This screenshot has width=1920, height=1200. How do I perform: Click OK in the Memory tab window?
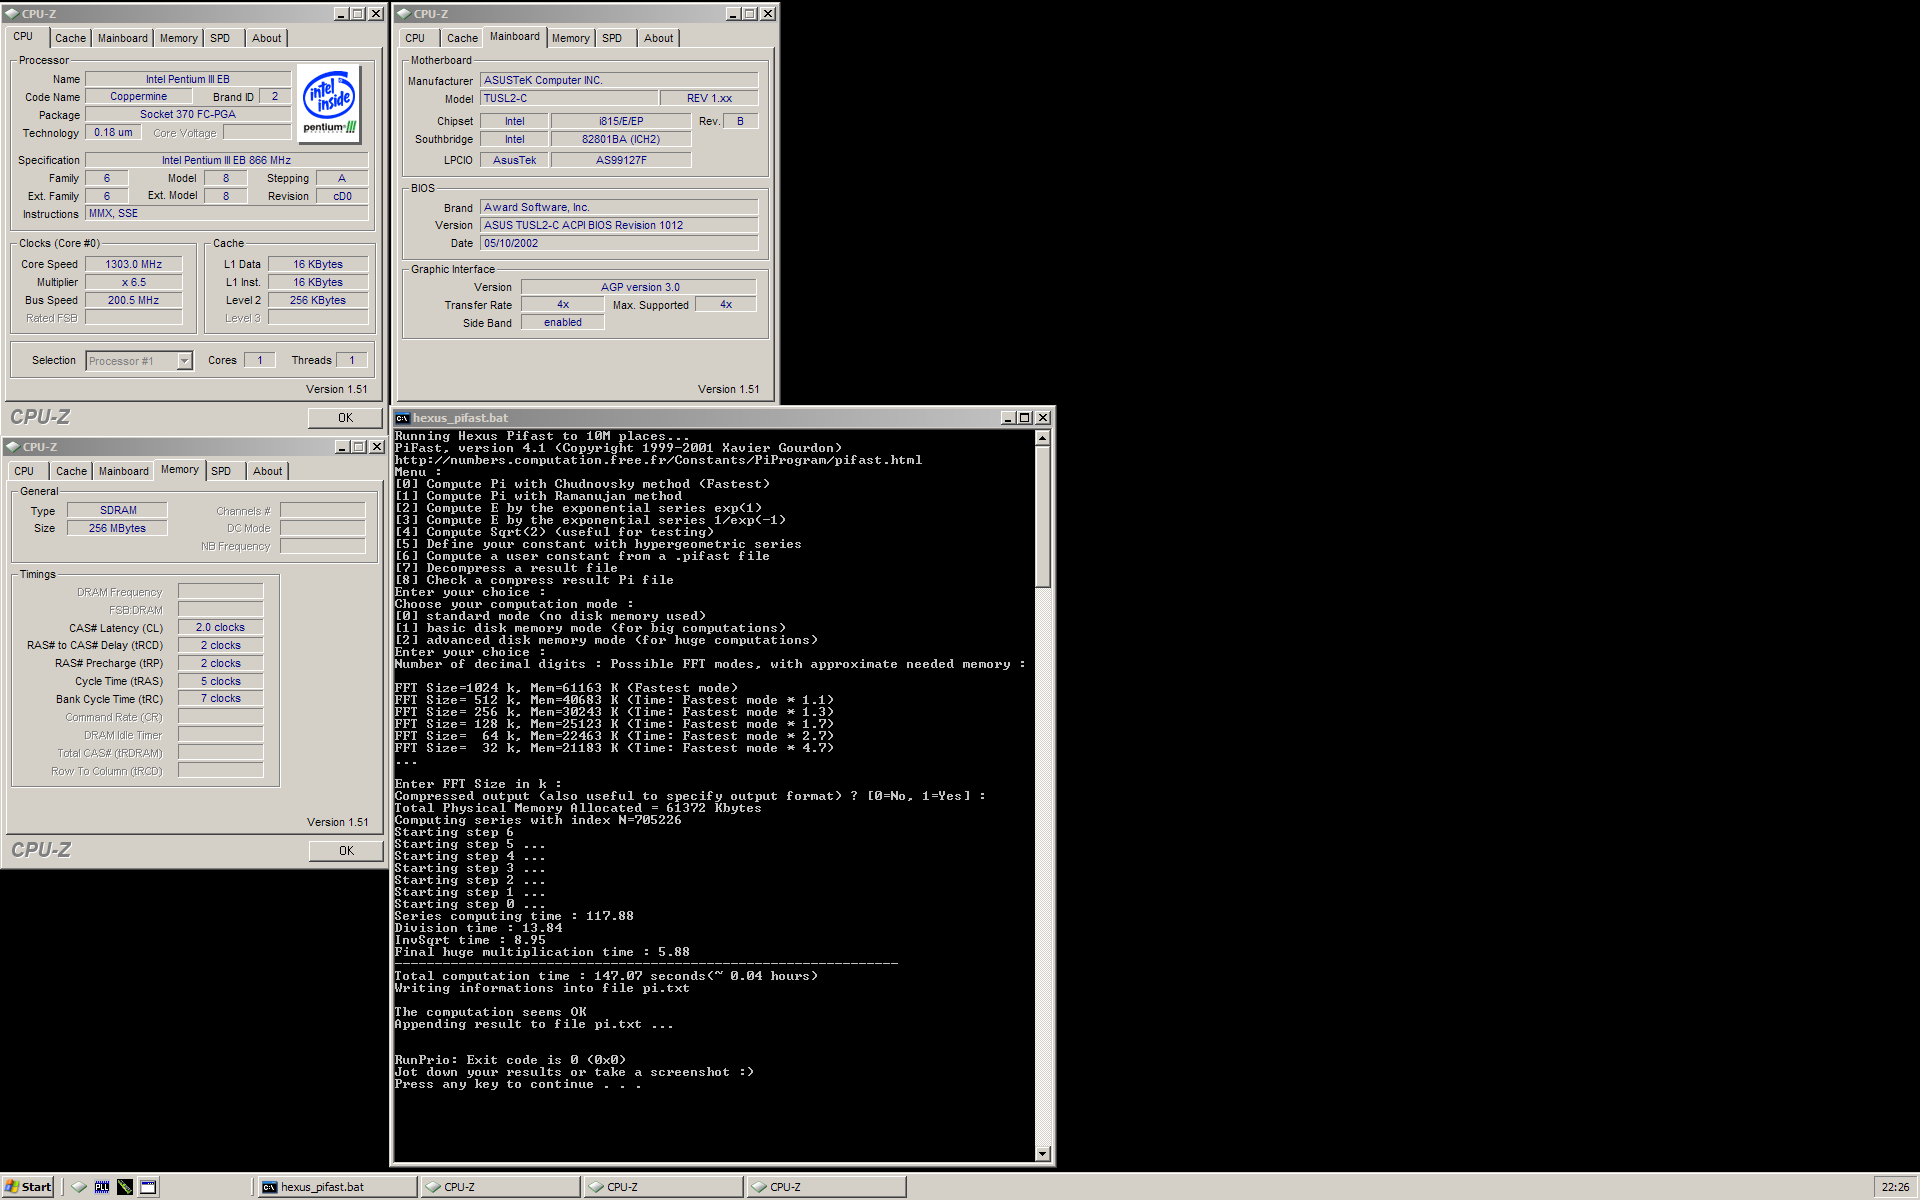pyautogui.click(x=346, y=851)
